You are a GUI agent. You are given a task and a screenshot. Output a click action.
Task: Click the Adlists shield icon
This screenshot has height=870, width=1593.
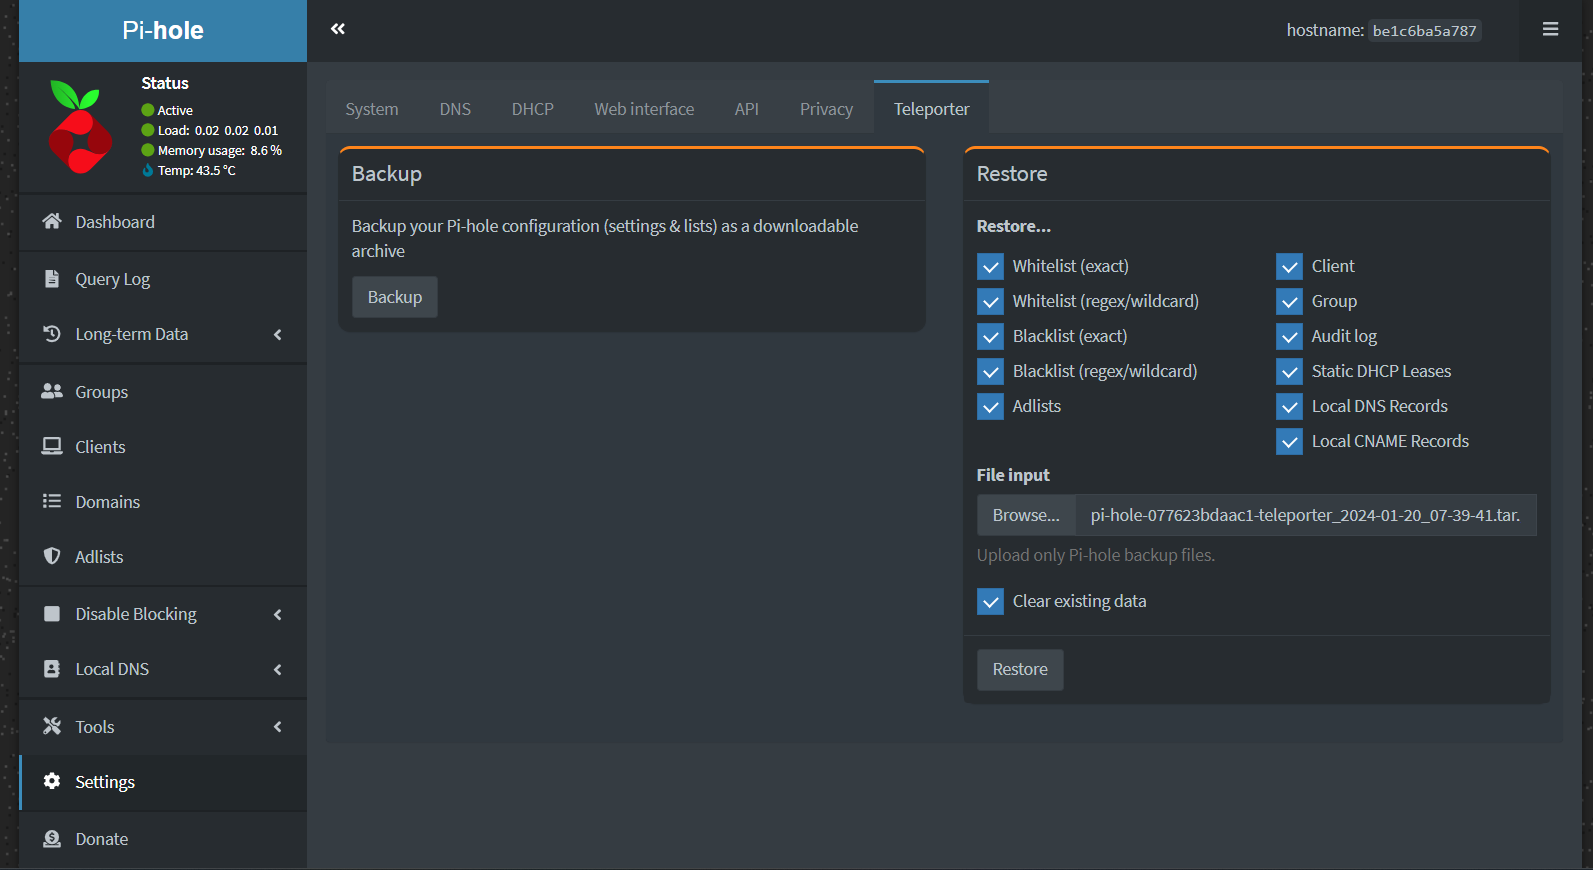pos(52,556)
